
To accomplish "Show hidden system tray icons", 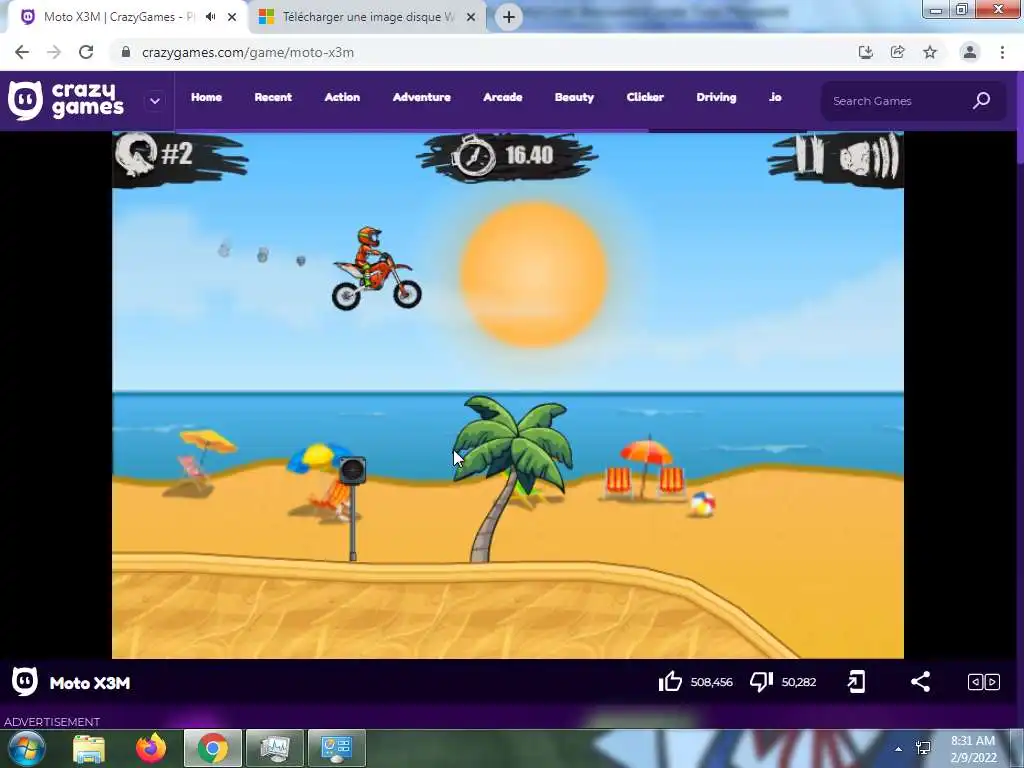I will [x=899, y=749].
